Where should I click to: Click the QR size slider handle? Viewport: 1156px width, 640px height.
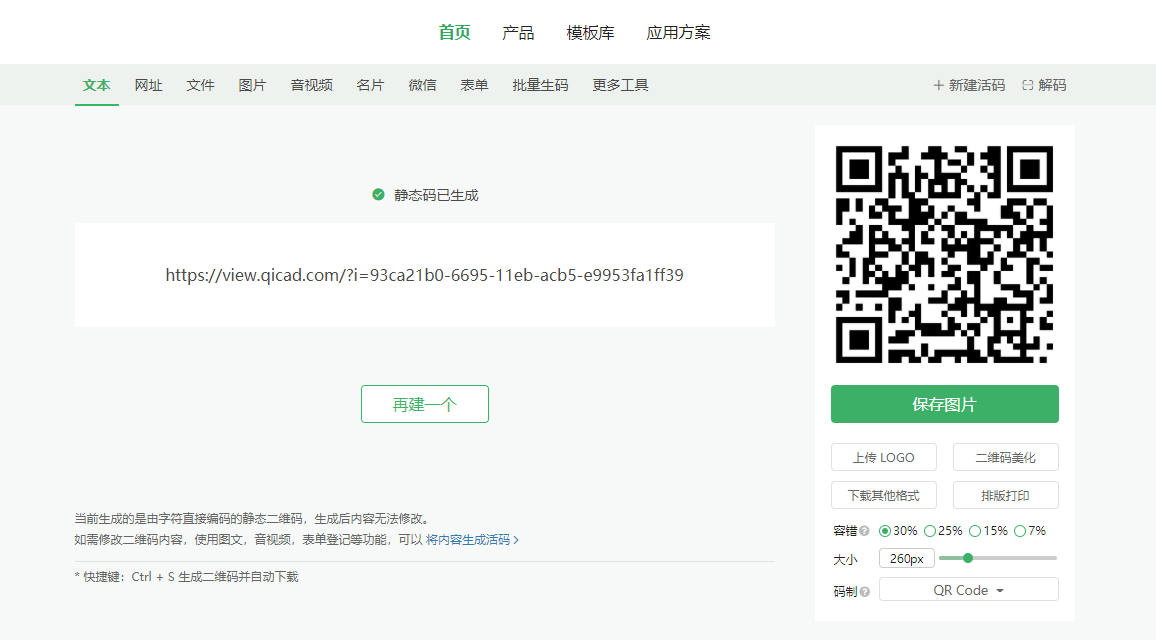(967, 558)
